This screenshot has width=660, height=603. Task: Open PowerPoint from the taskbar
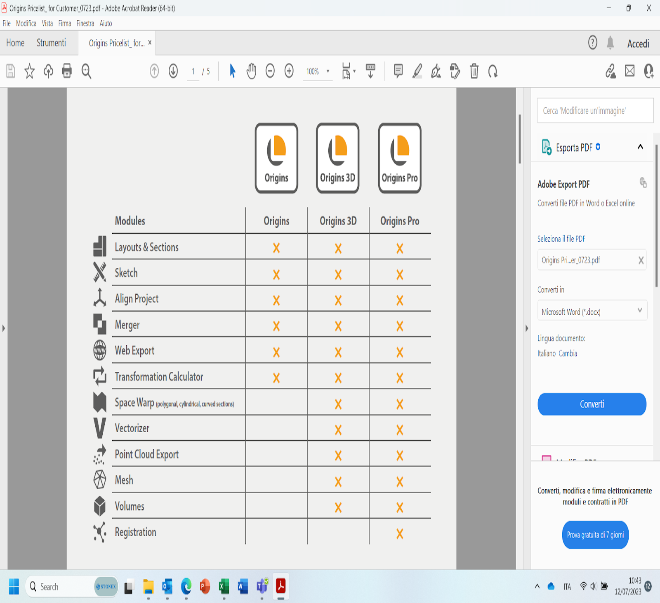(x=205, y=586)
